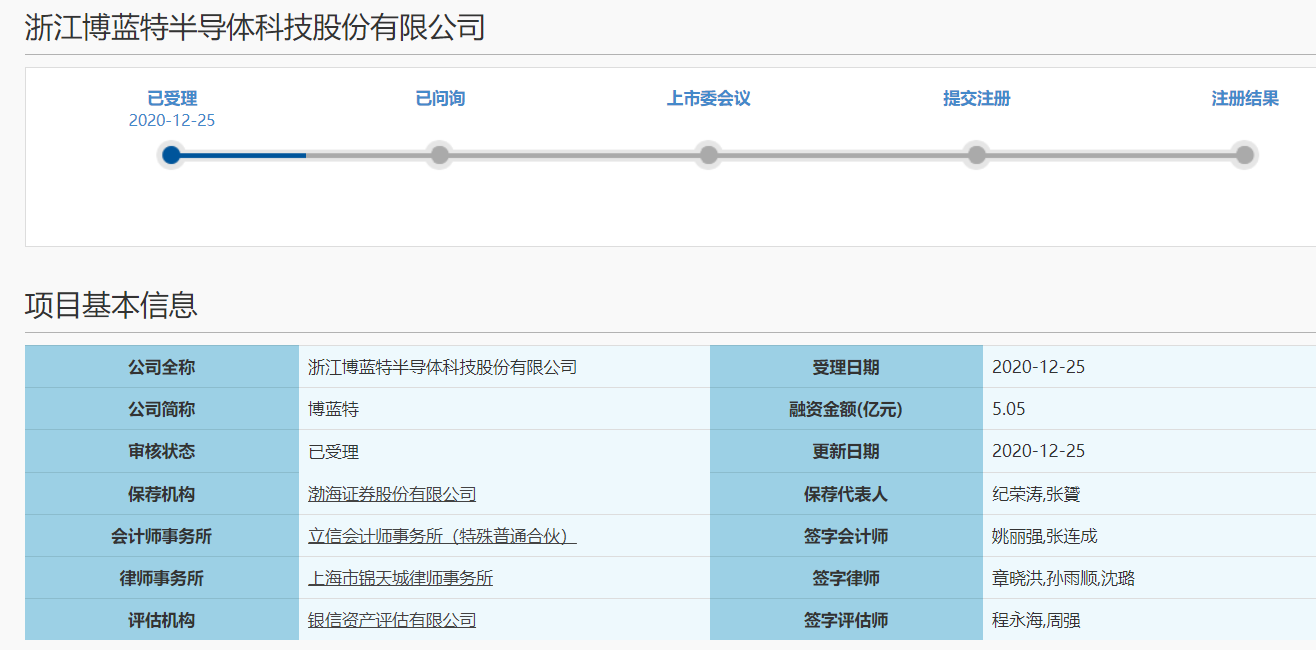Click the 受理日期 value 2020-12-25
The height and width of the screenshot is (650, 1316).
tap(1038, 367)
